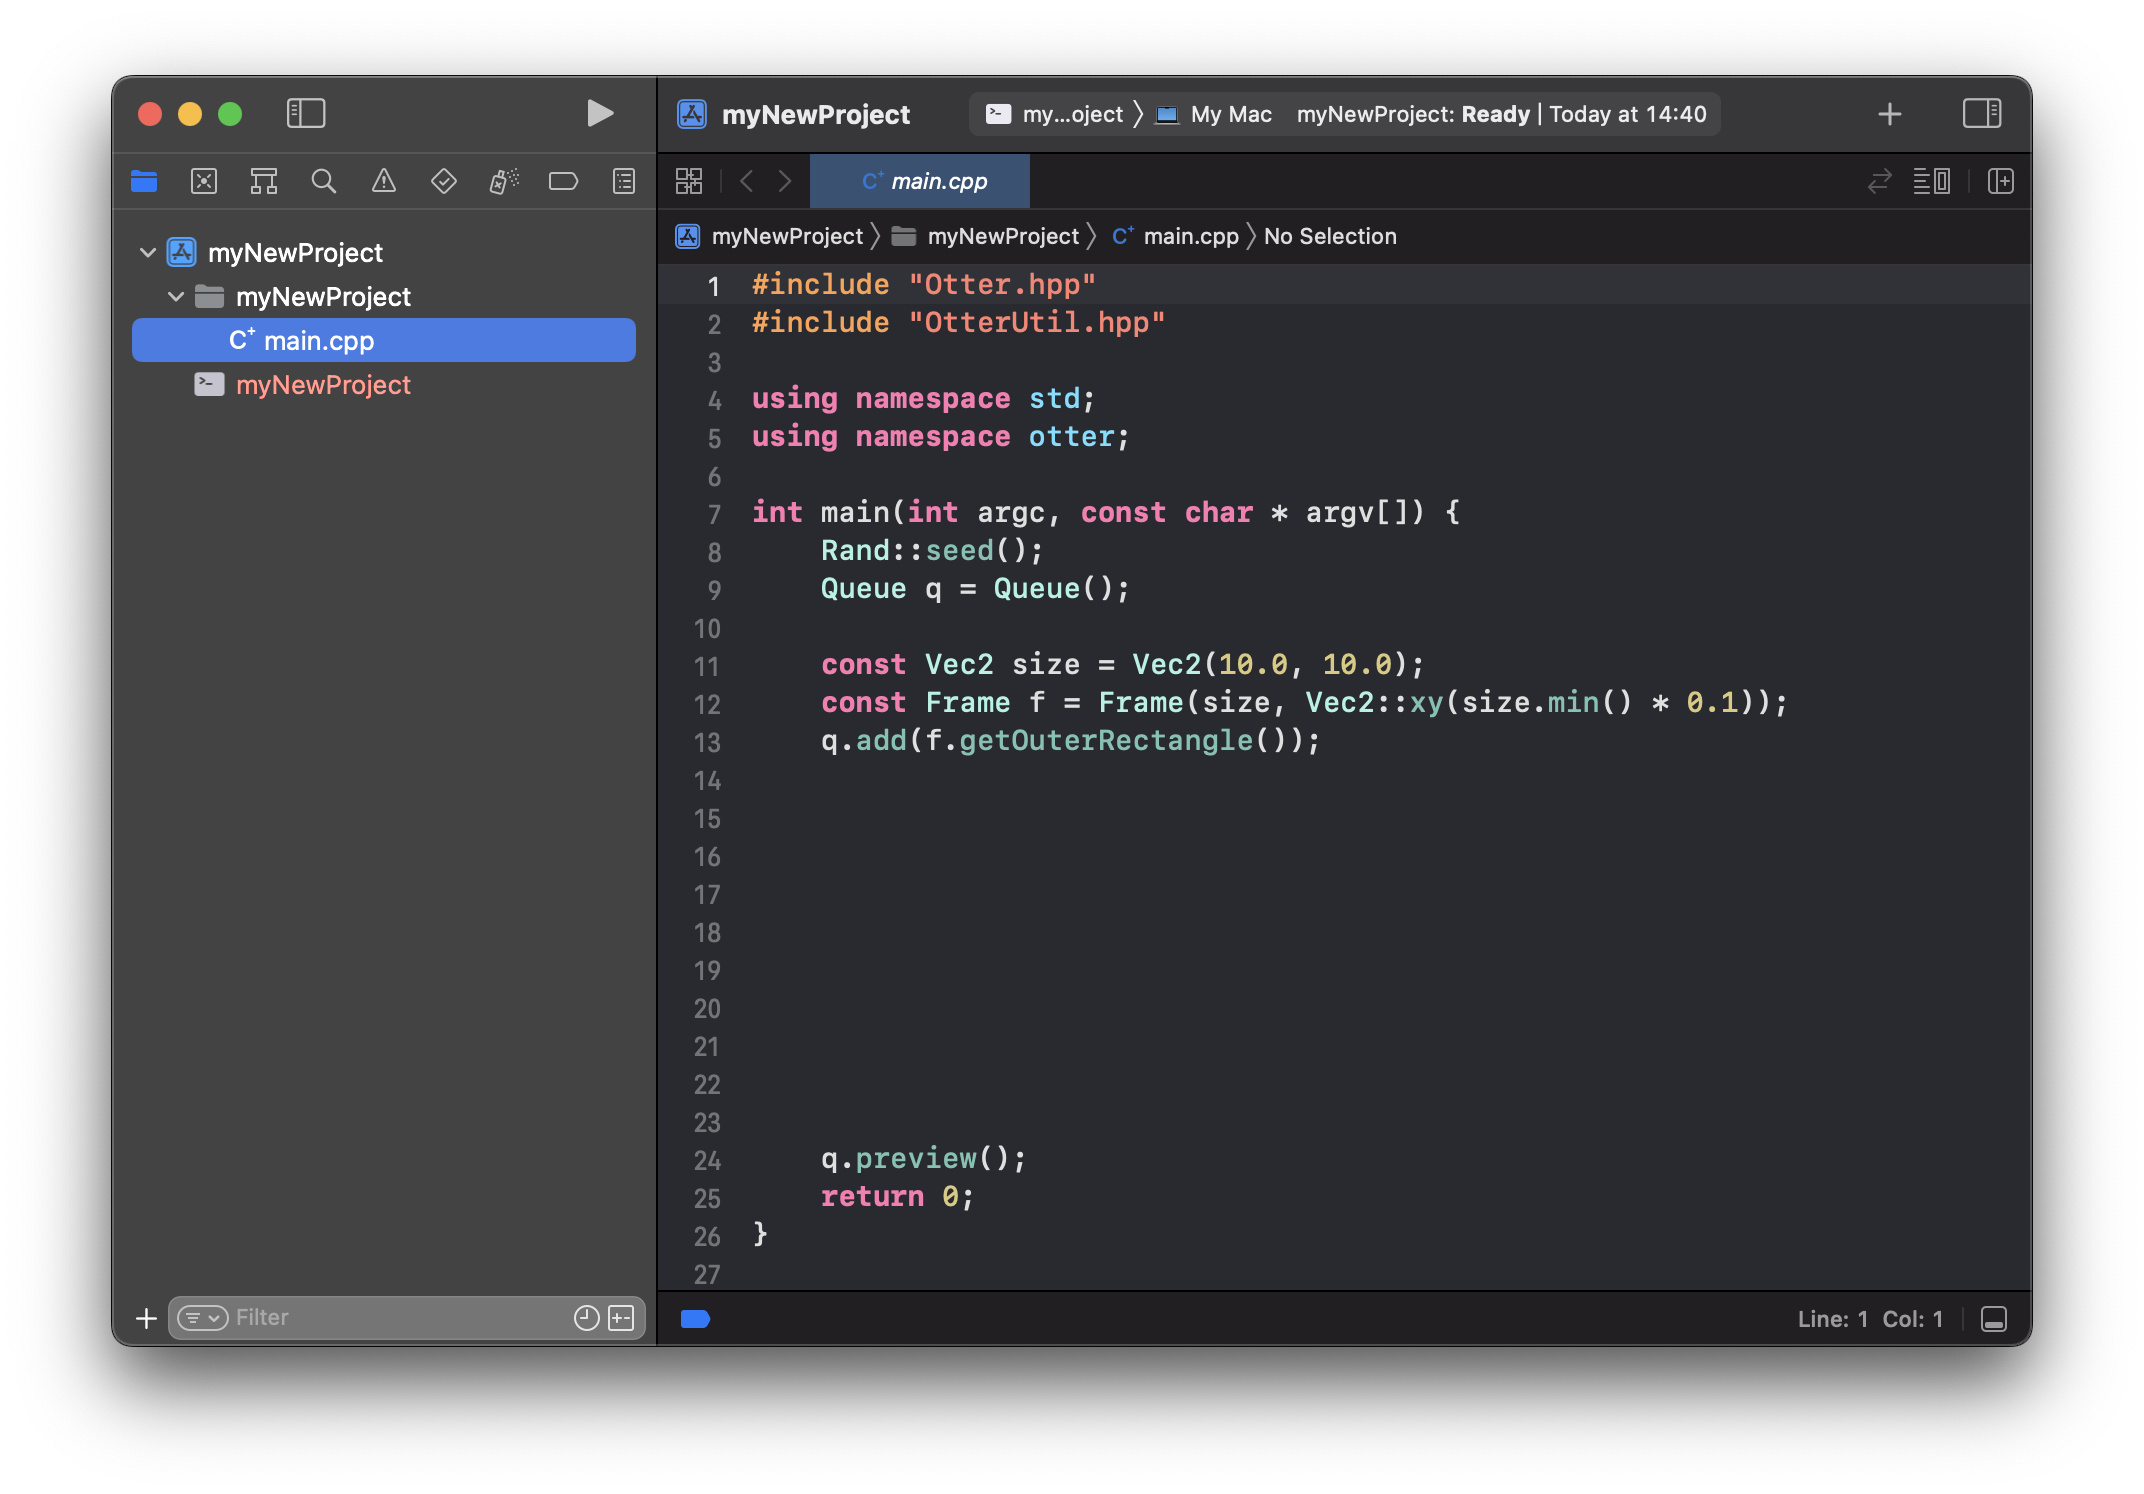The width and height of the screenshot is (2144, 1494).
Task: Select the main.cpp editor tab
Action: click(x=923, y=181)
